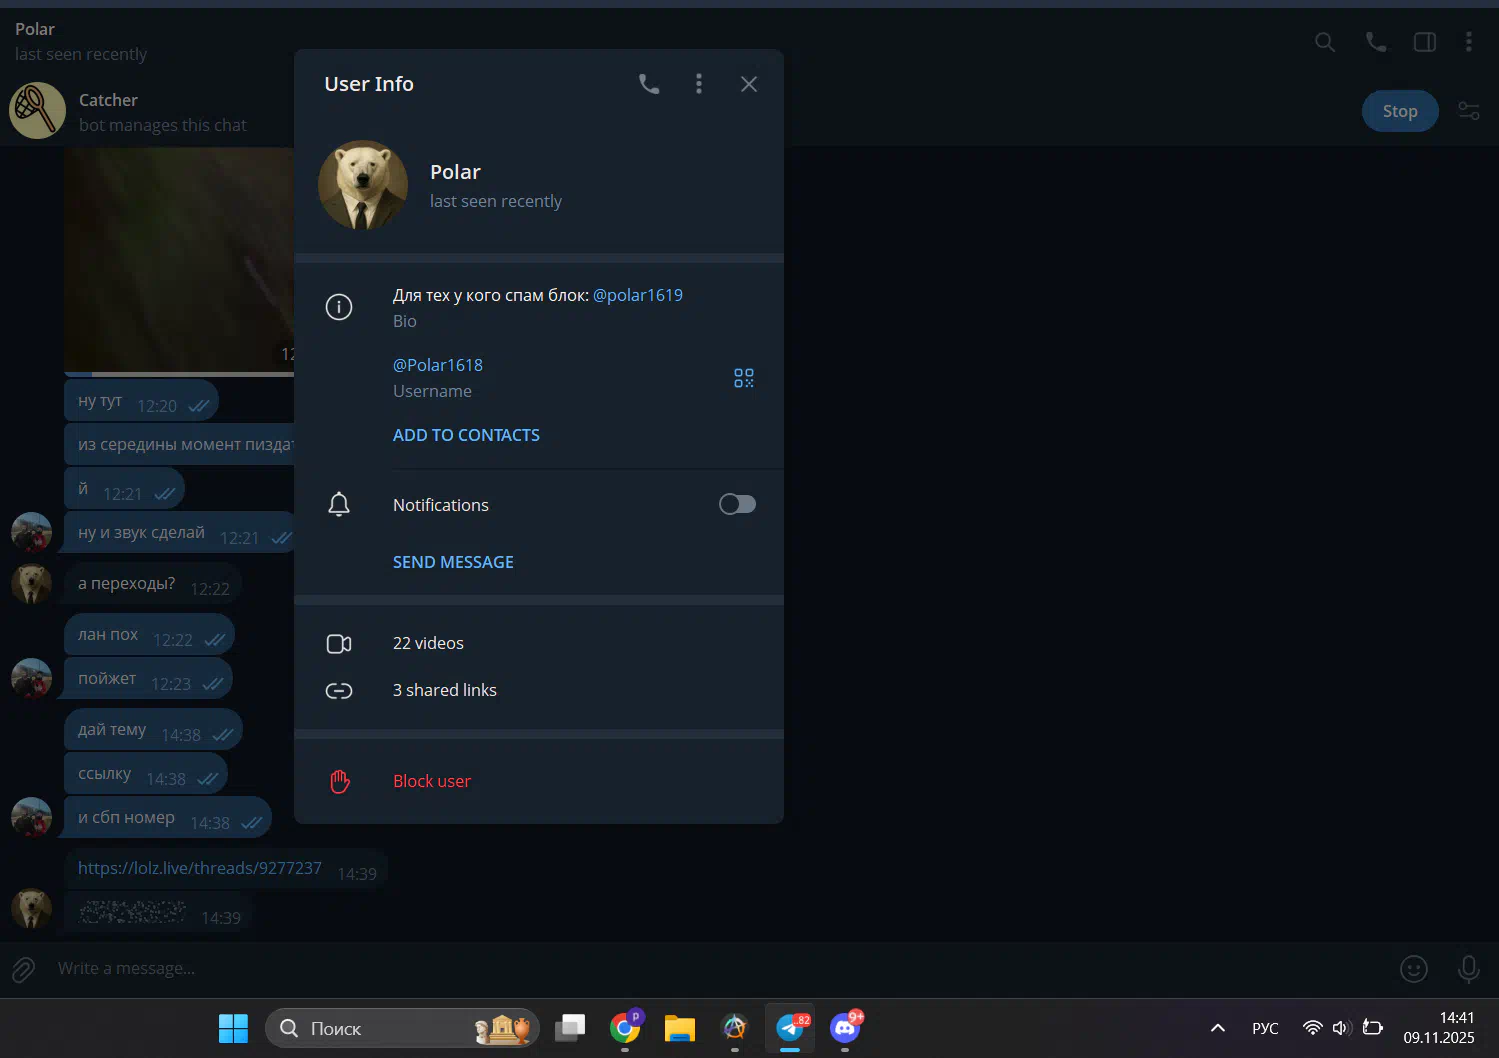Screen dimensions: 1499x1058
Task: Show hidden system tray icons chevron
Action: click(1217, 1028)
